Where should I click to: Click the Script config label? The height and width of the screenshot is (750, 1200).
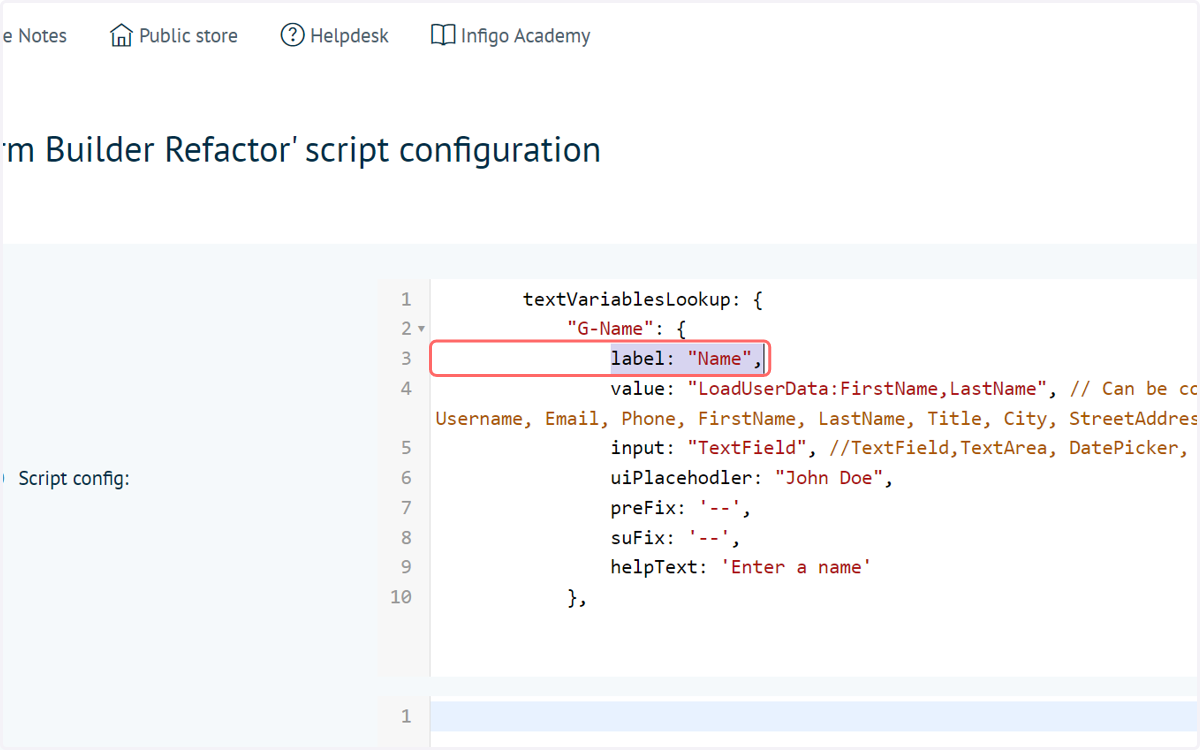click(74, 479)
